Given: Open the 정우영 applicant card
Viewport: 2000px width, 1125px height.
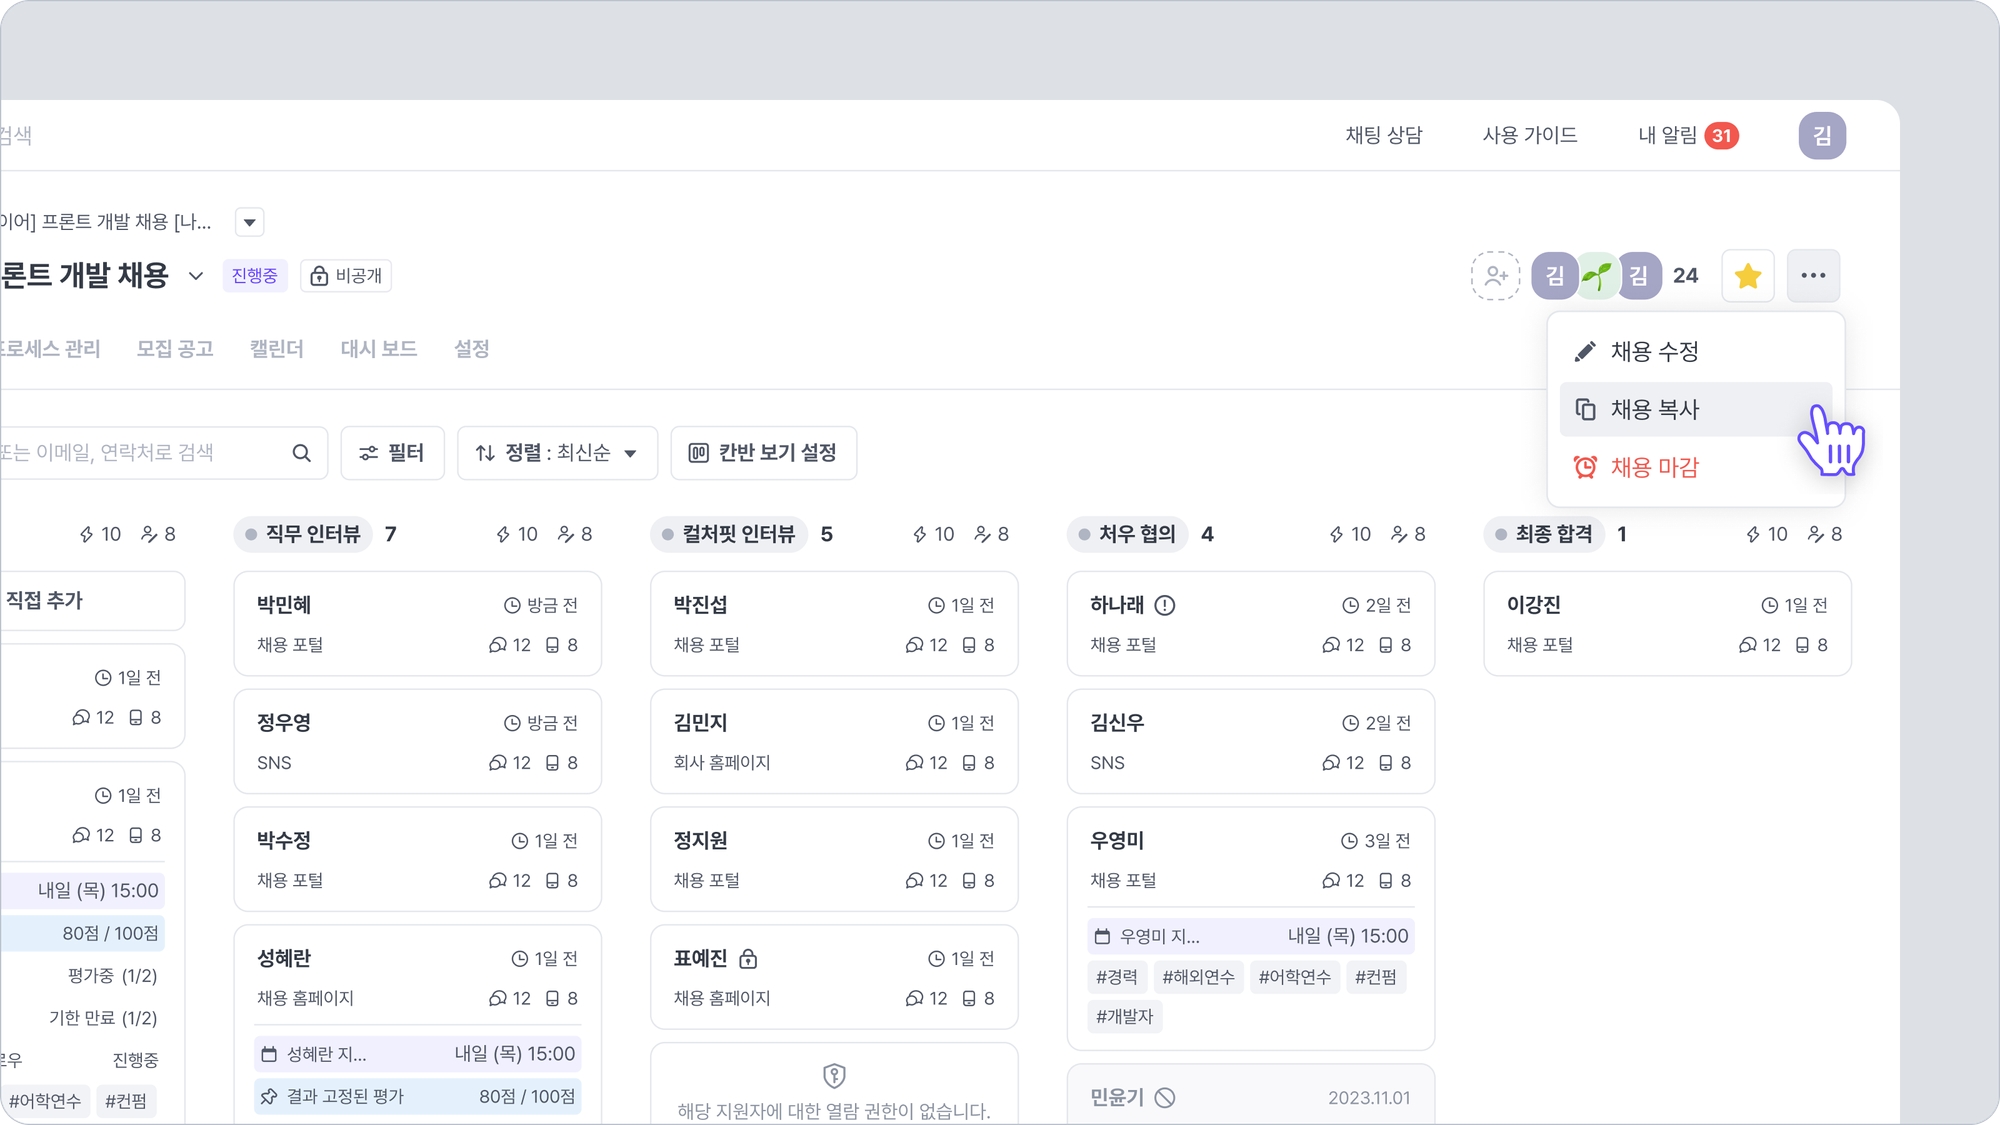Looking at the screenshot, I should (417, 741).
